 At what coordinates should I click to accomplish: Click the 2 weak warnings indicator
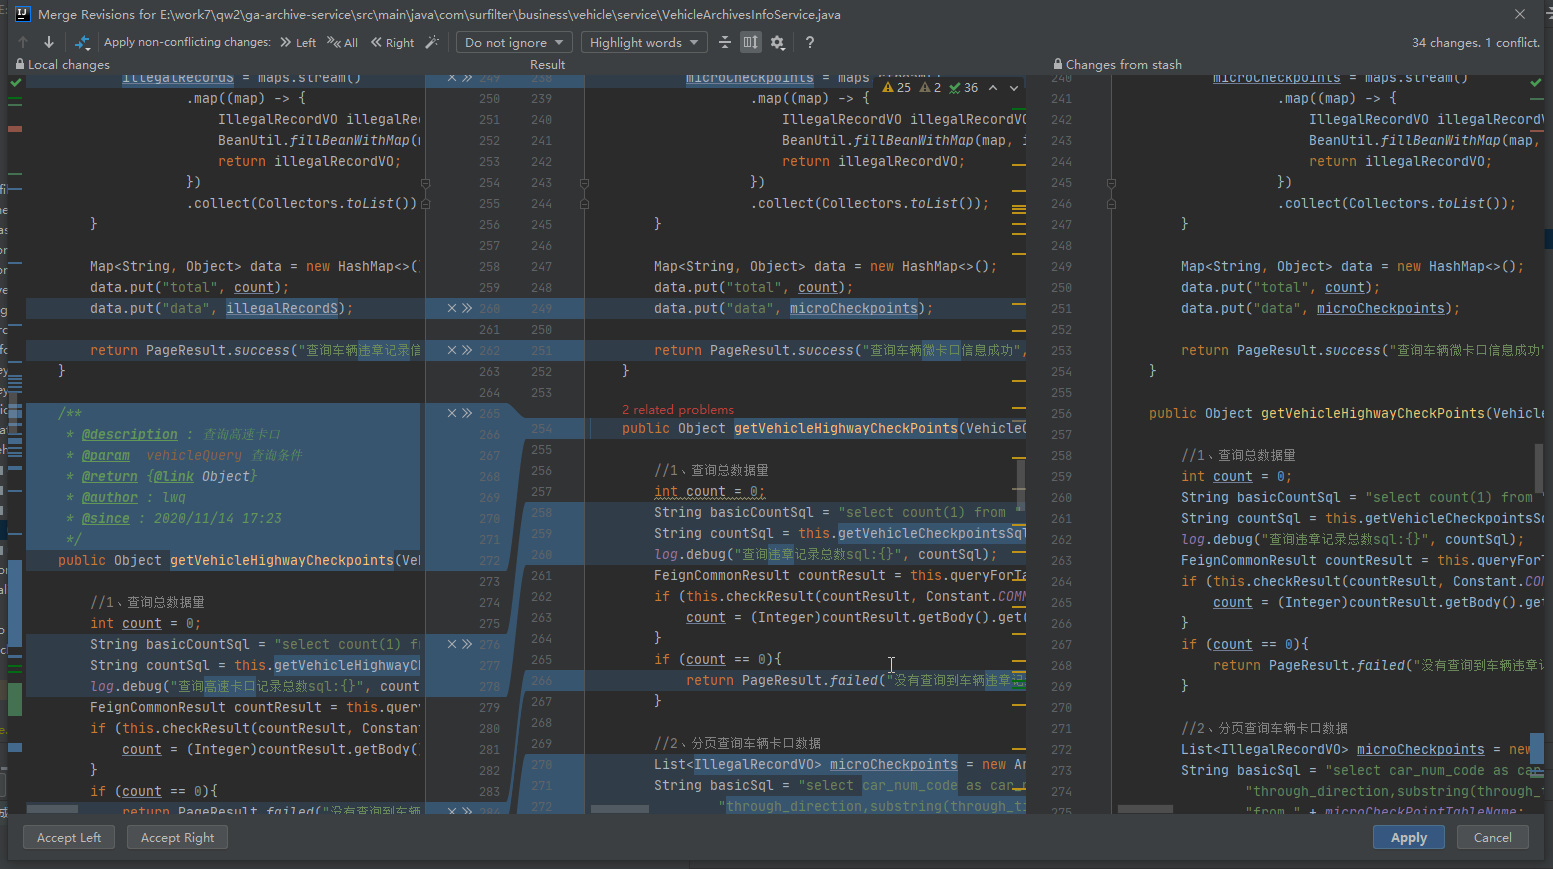click(930, 88)
